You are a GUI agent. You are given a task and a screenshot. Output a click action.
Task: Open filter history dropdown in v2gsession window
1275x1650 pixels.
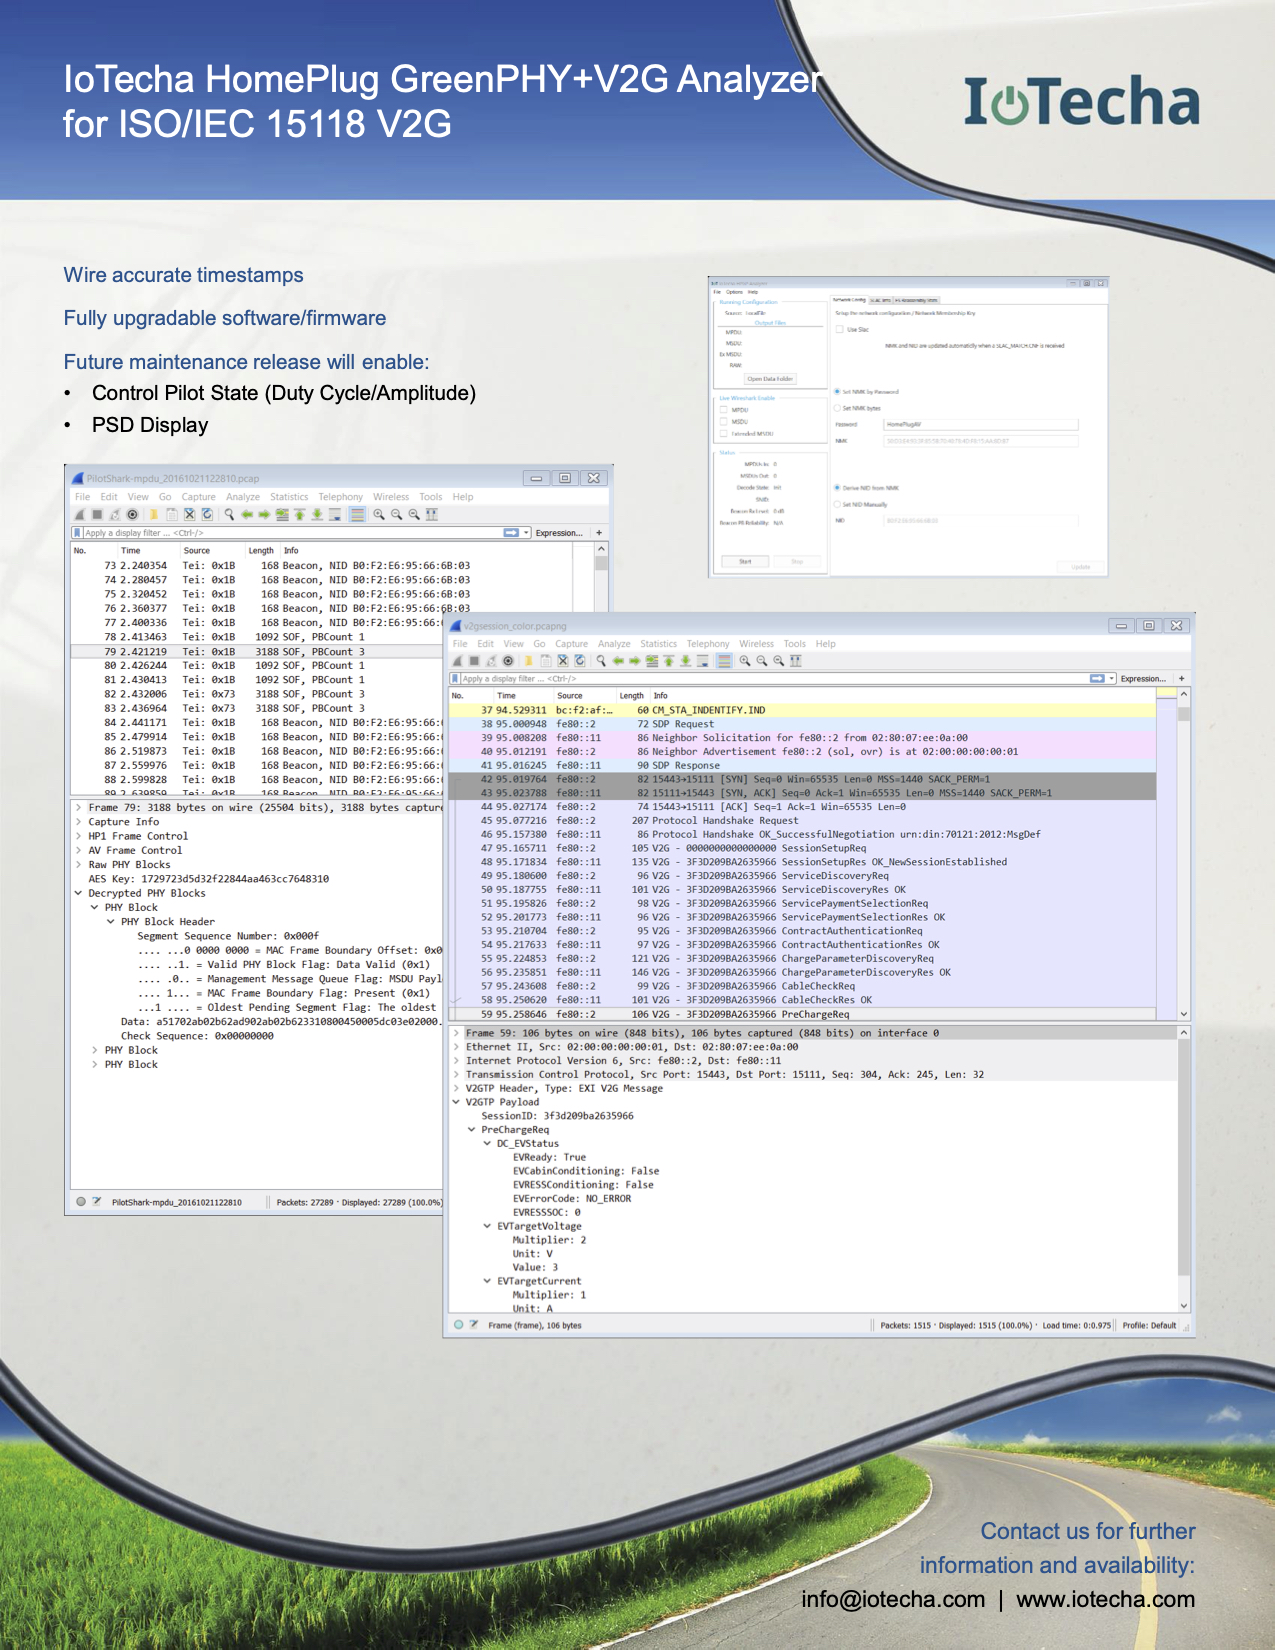(x=1112, y=679)
